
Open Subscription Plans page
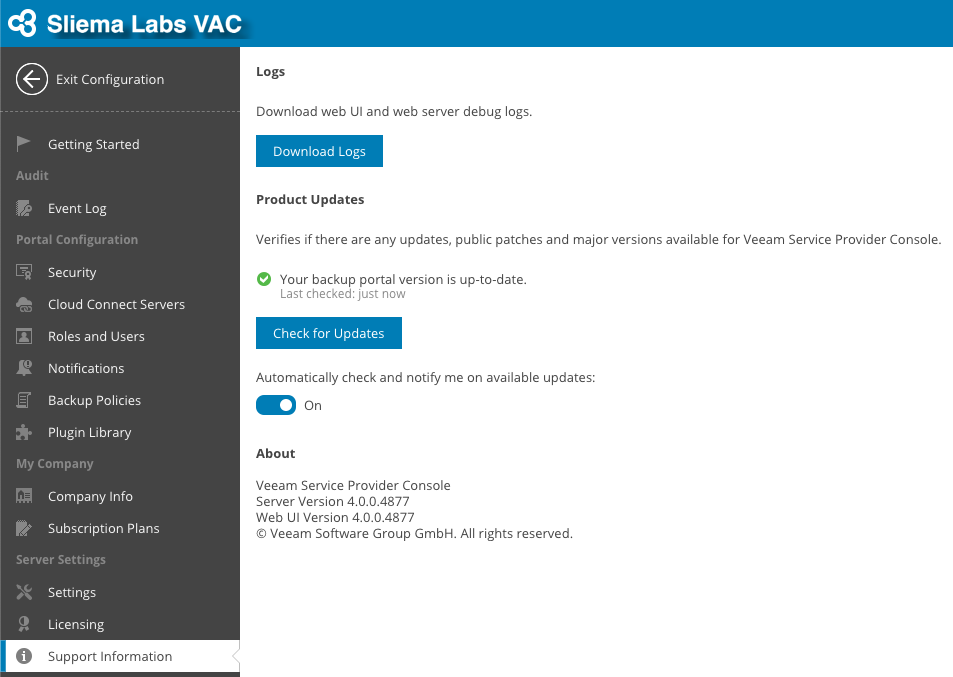pyautogui.click(x=120, y=528)
